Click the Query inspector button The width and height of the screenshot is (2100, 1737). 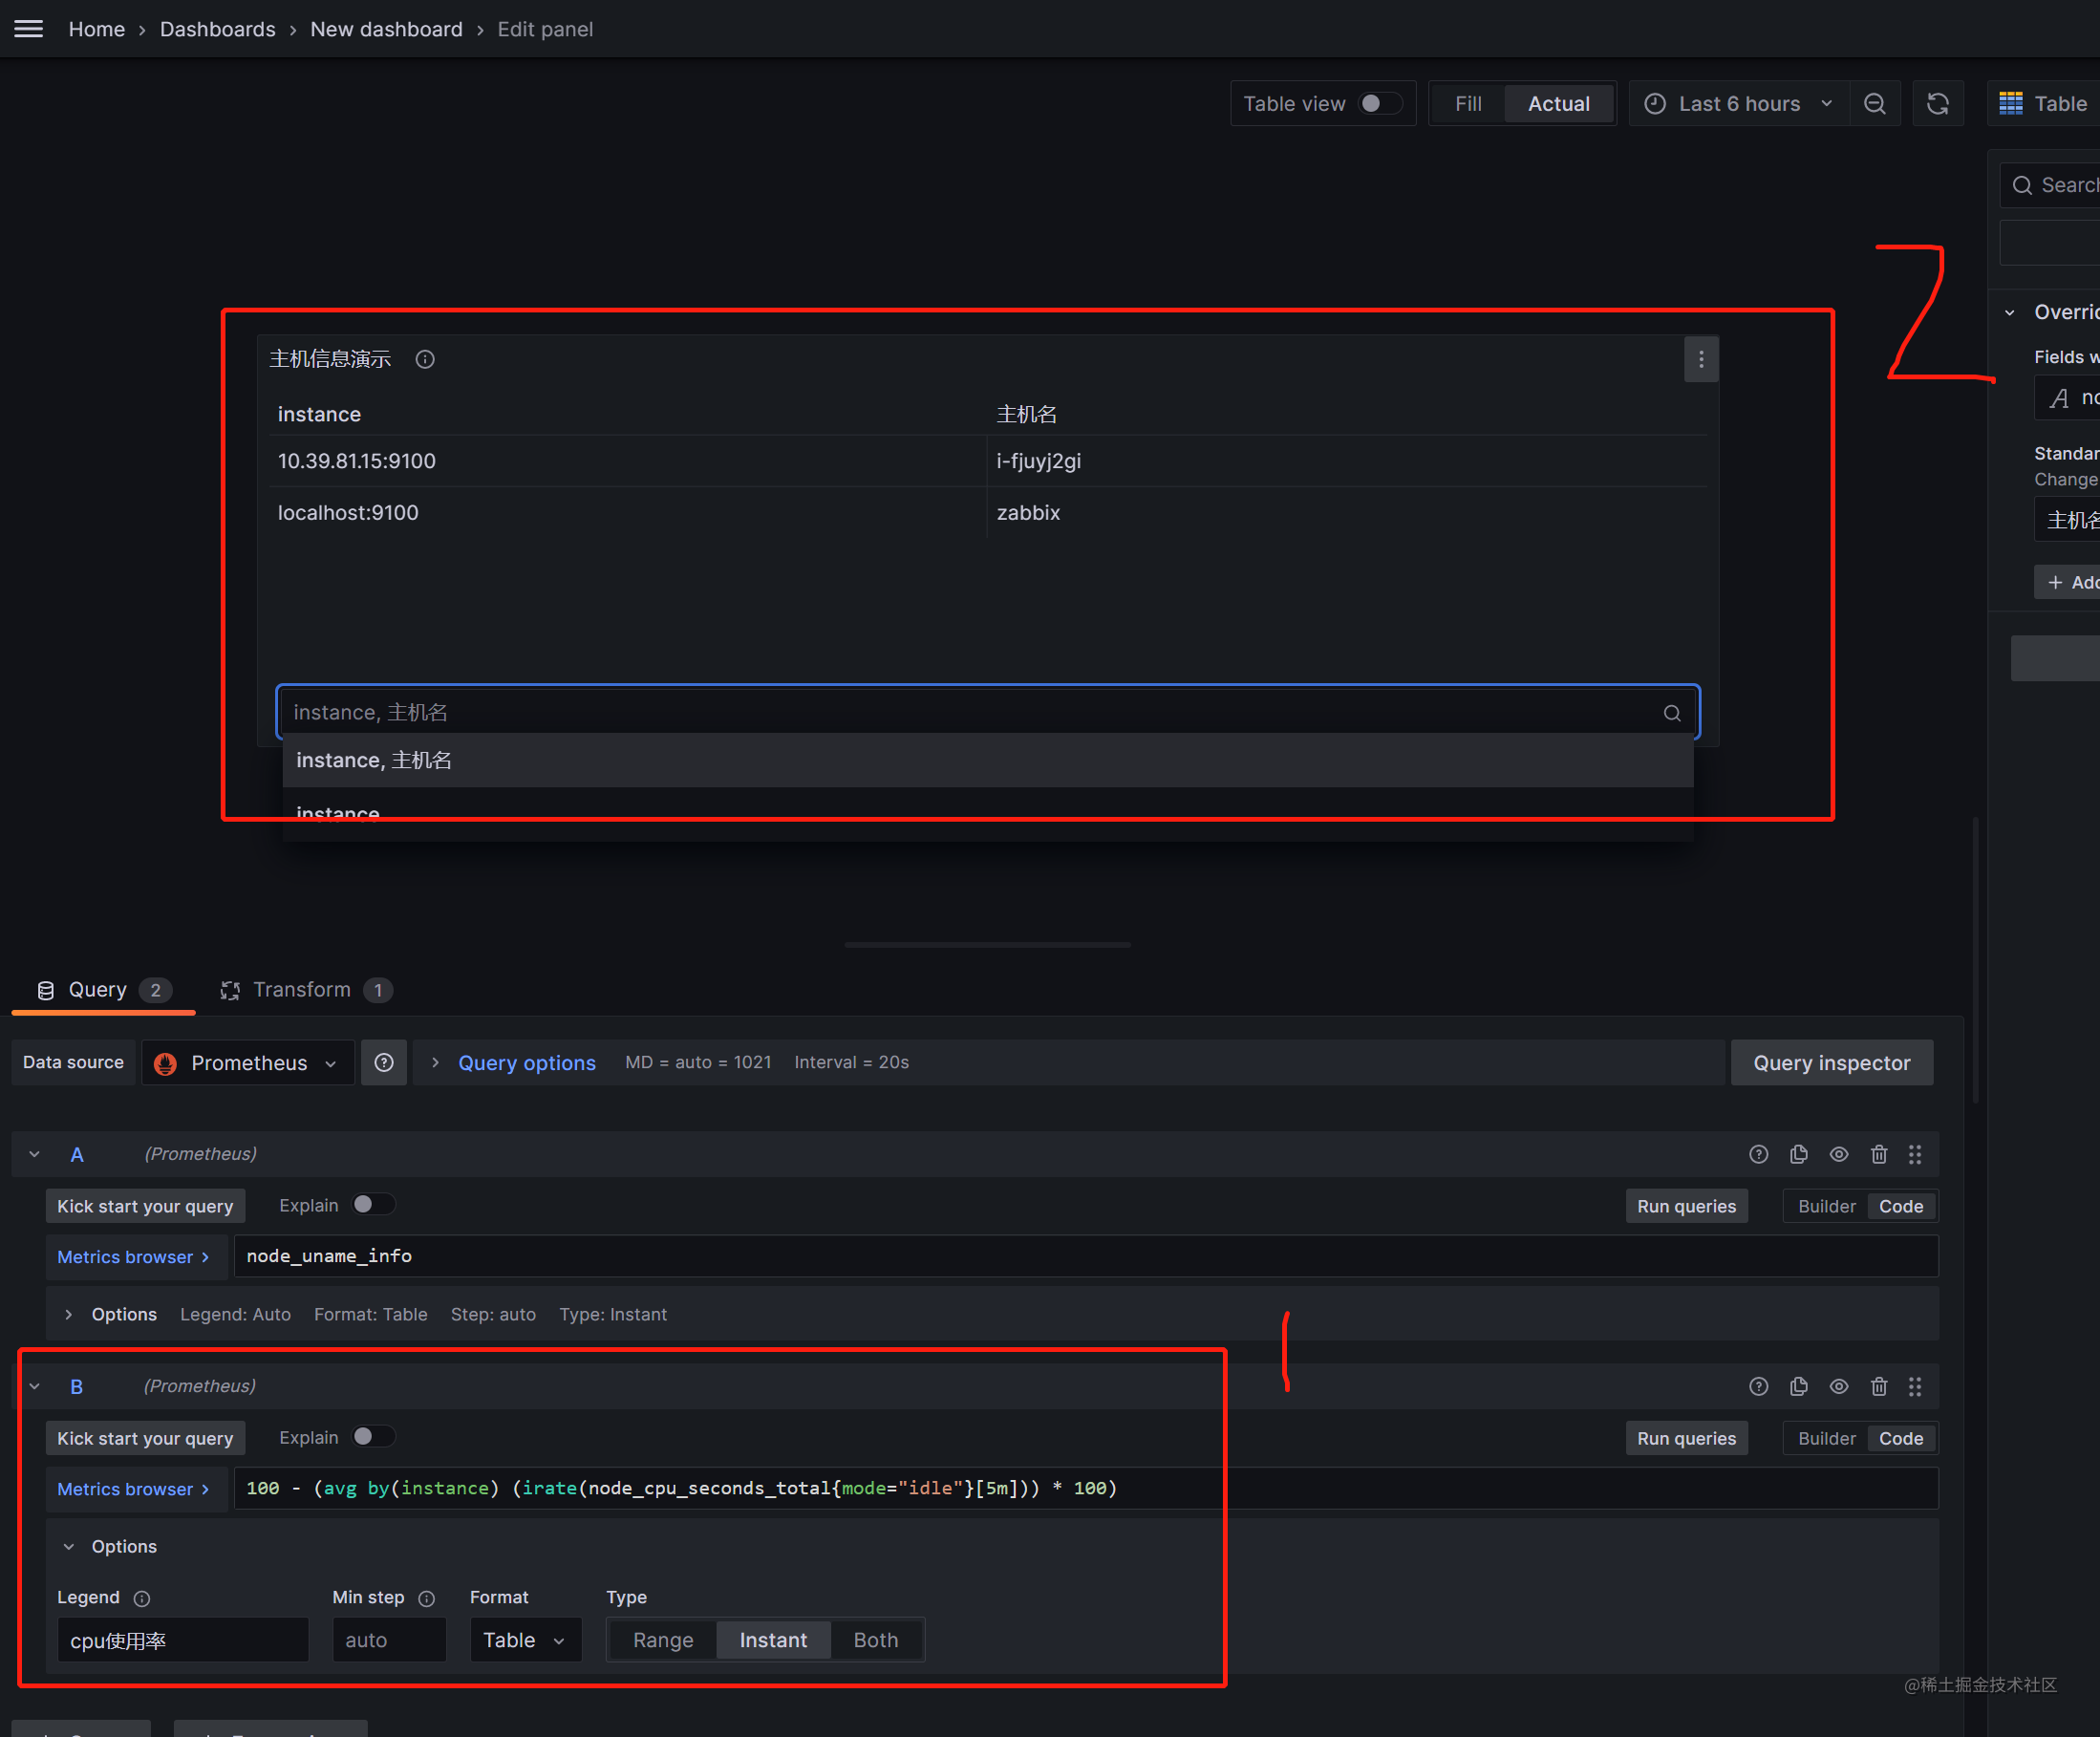point(1830,1062)
